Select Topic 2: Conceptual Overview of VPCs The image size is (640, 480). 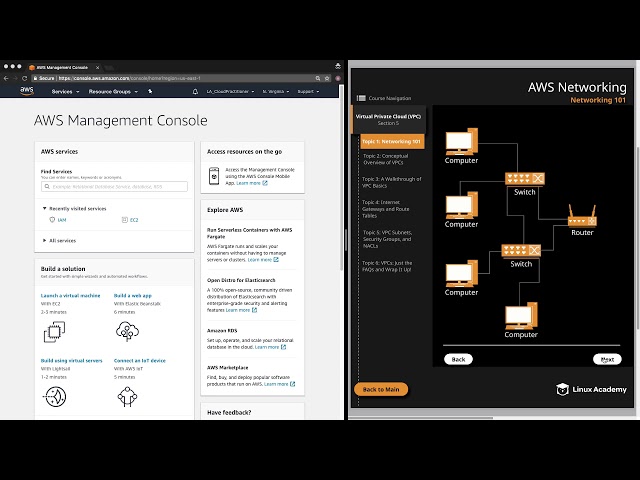[x=386, y=159]
